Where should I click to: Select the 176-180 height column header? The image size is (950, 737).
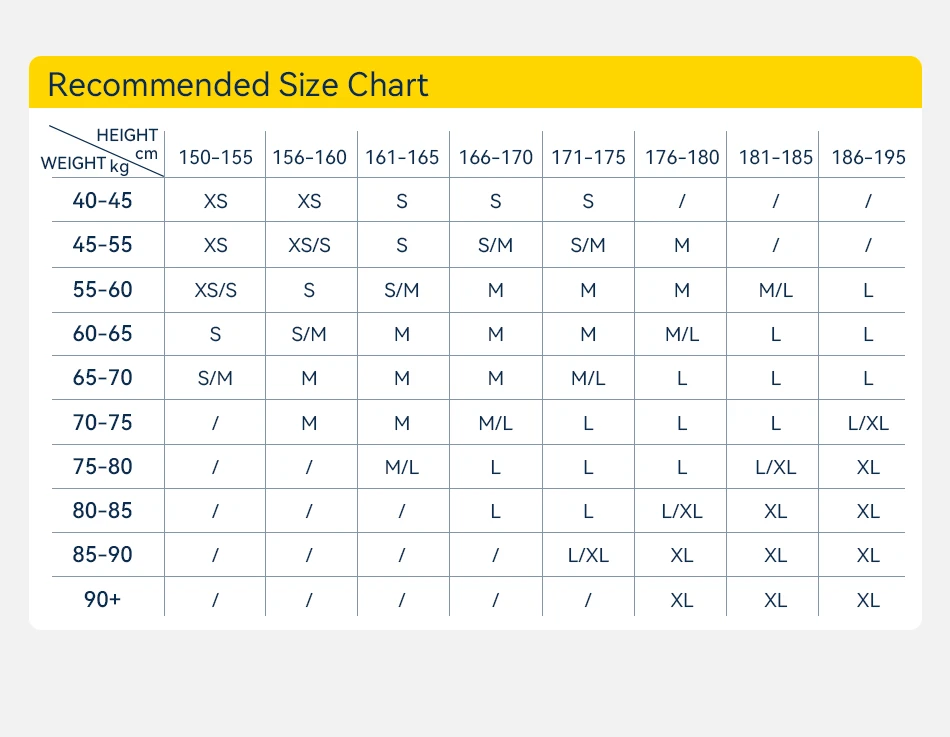point(682,157)
